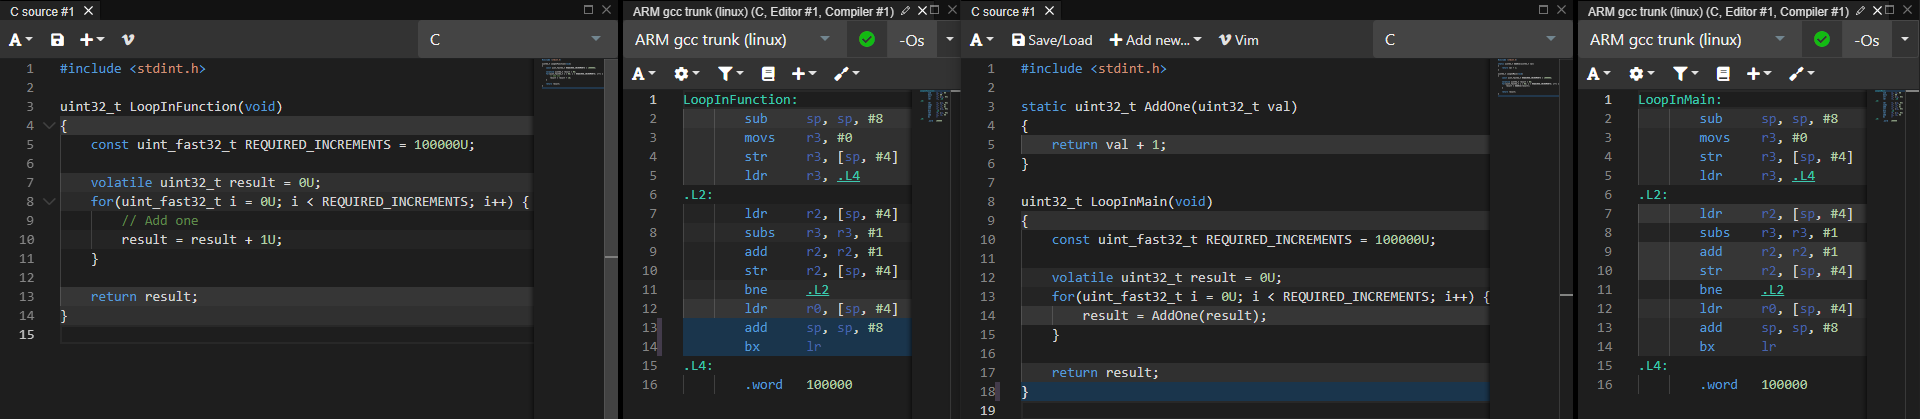
Task: Rename LoopInFunction compiler pane via pencil icon
Action: (x=905, y=11)
